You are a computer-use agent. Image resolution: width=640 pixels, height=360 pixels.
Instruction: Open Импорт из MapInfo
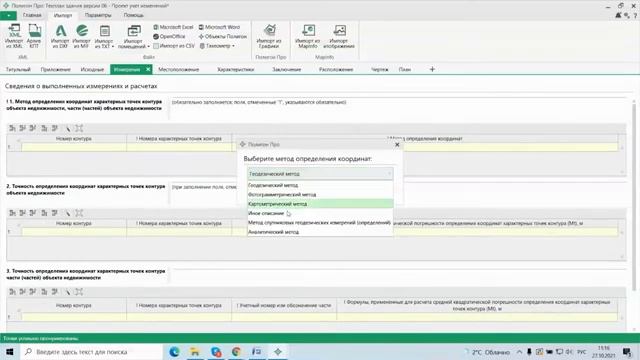coord(308,36)
